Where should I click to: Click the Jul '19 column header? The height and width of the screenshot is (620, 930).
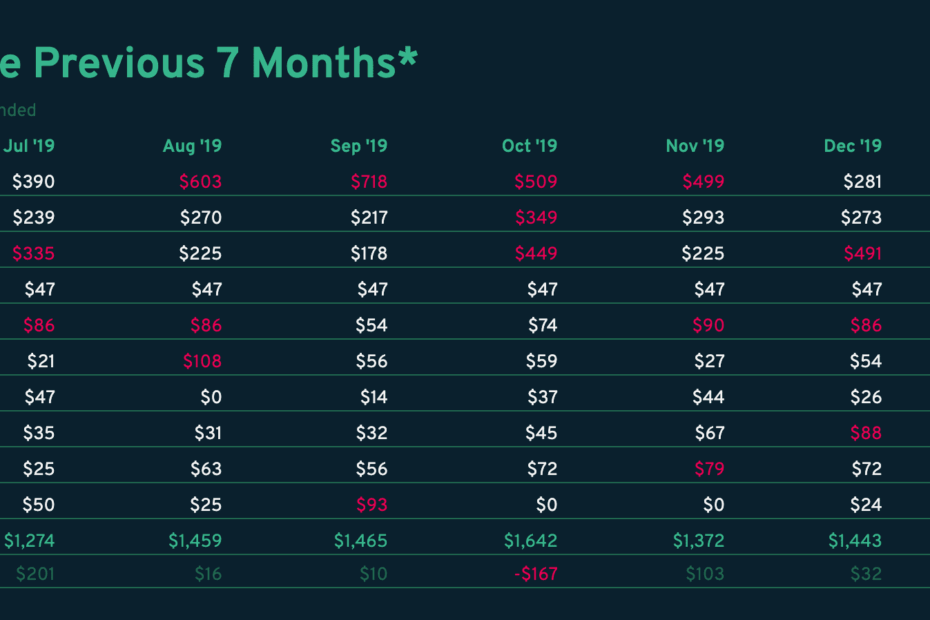tap(29, 146)
